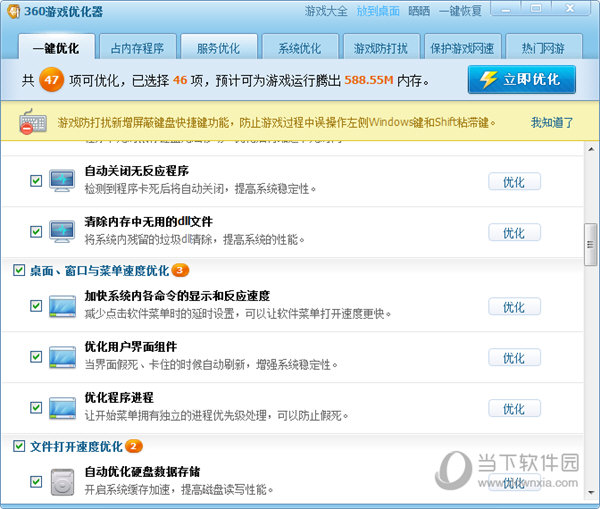Click 晒晒 link in title bar
Viewport: 600px width, 509px height.
tap(419, 11)
